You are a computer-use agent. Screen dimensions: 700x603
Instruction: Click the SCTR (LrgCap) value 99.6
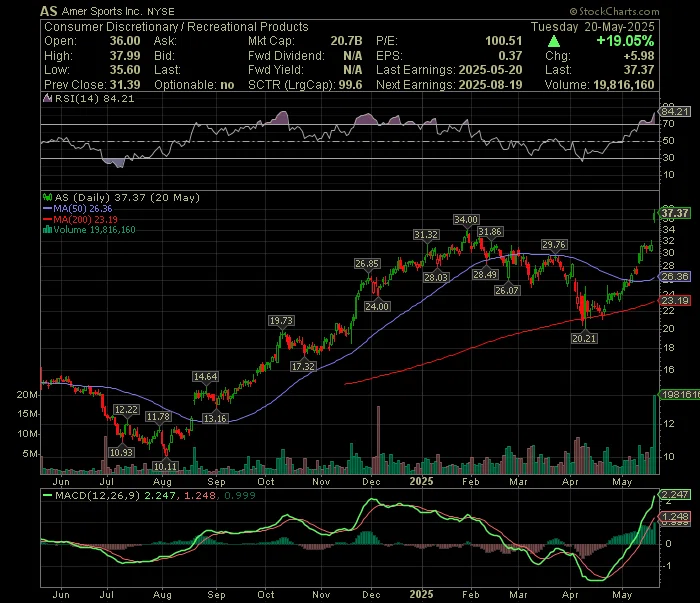[350, 84]
